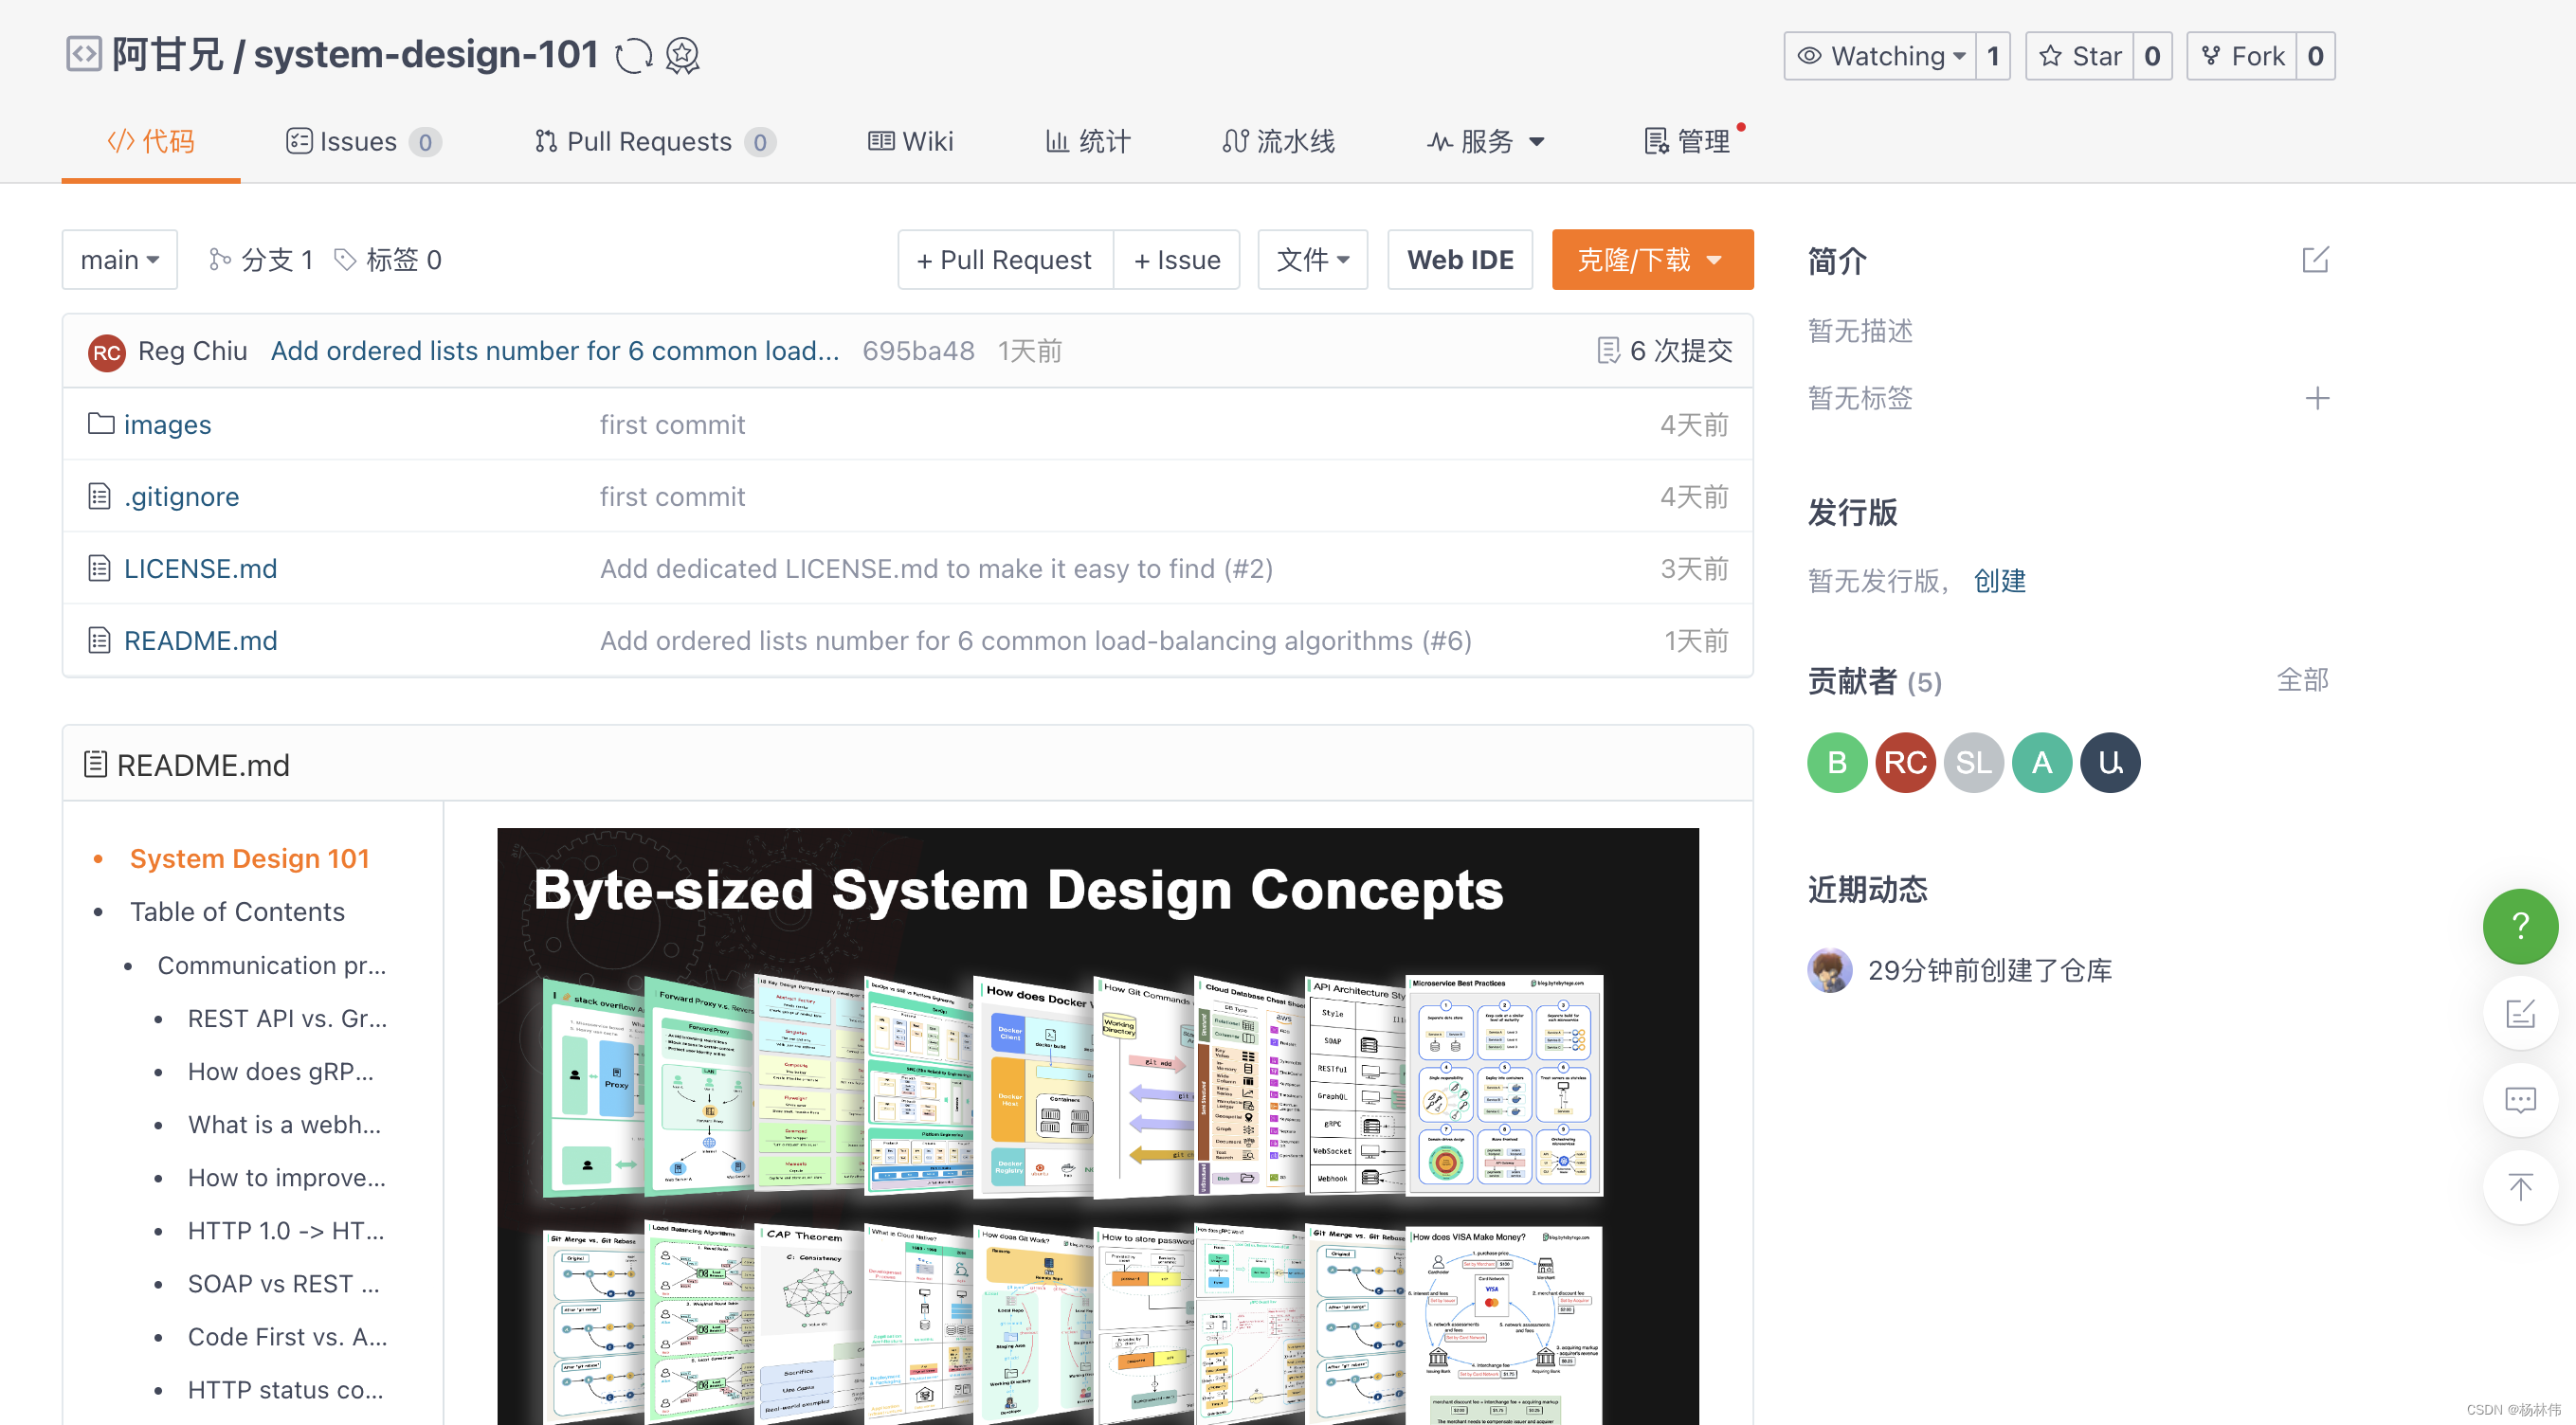Open the main branch dropdown
This screenshot has width=2576, height=1425.
[119, 259]
